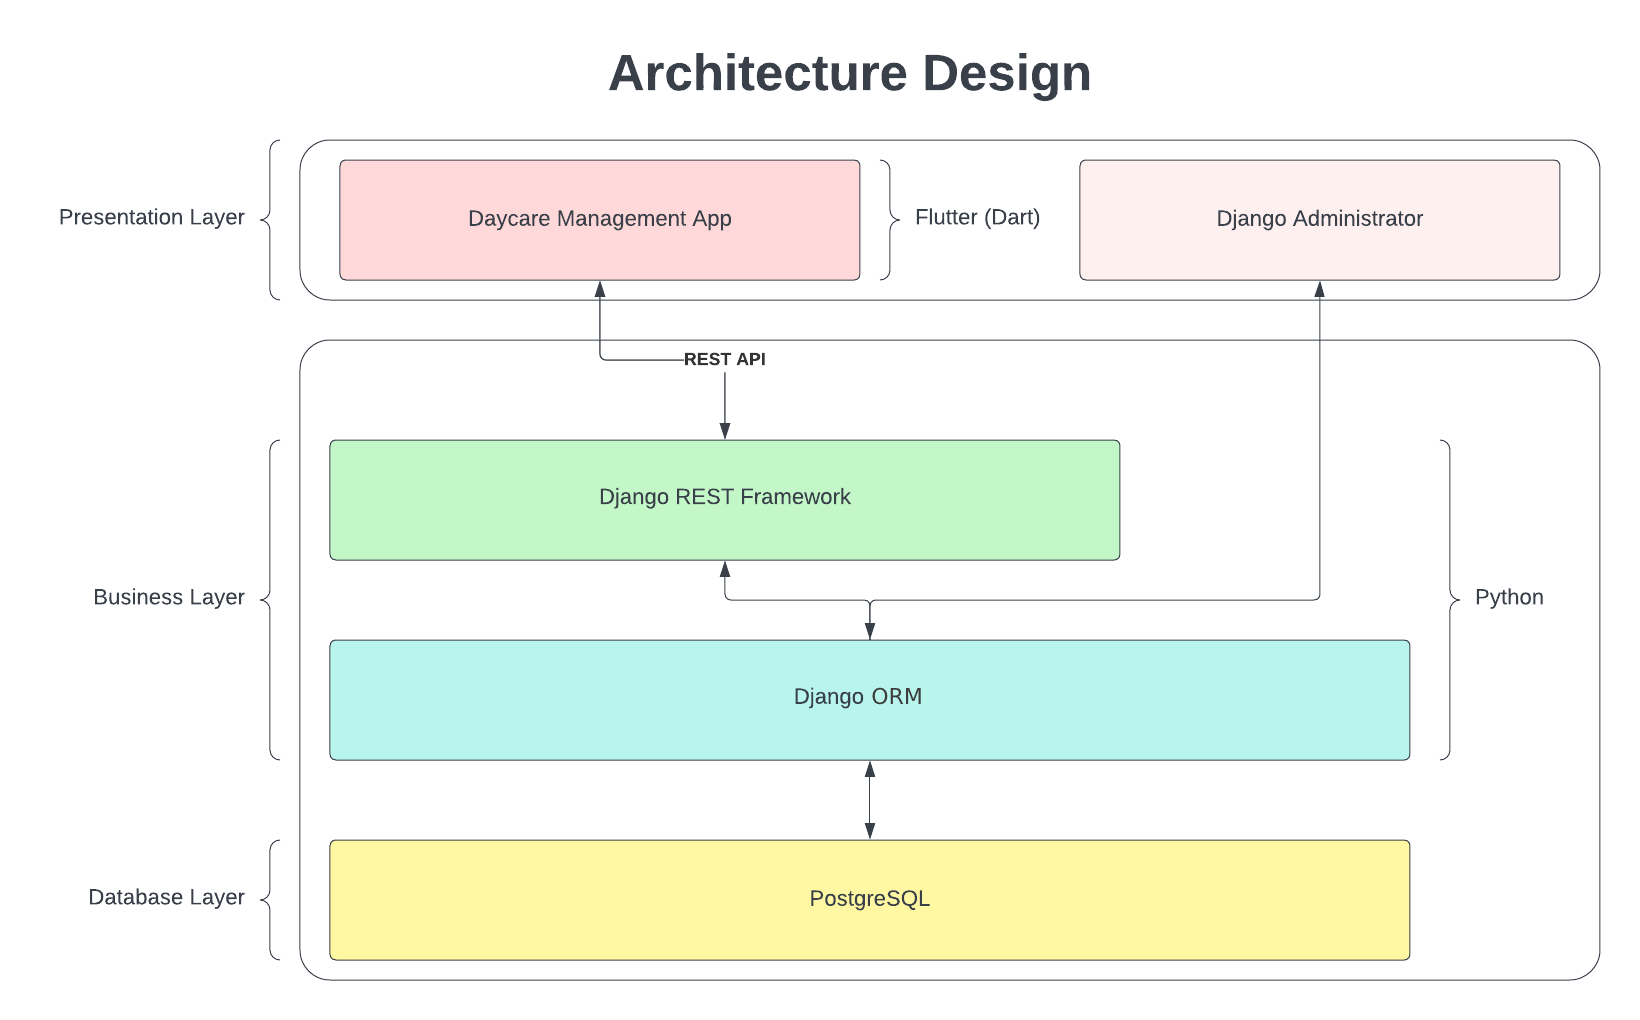1640x1020 pixels.
Task: Click the REST API connector label
Action: (x=725, y=359)
